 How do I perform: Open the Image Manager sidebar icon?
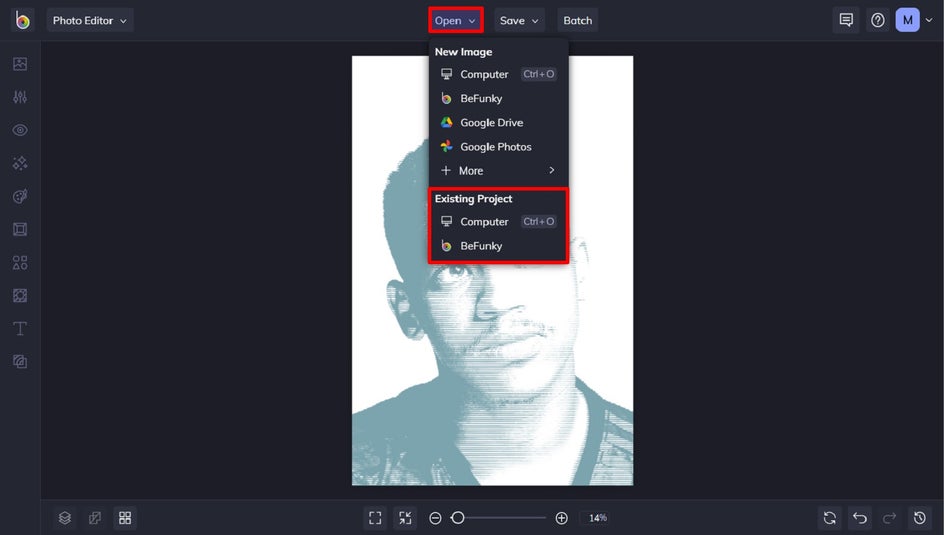click(20, 64)
